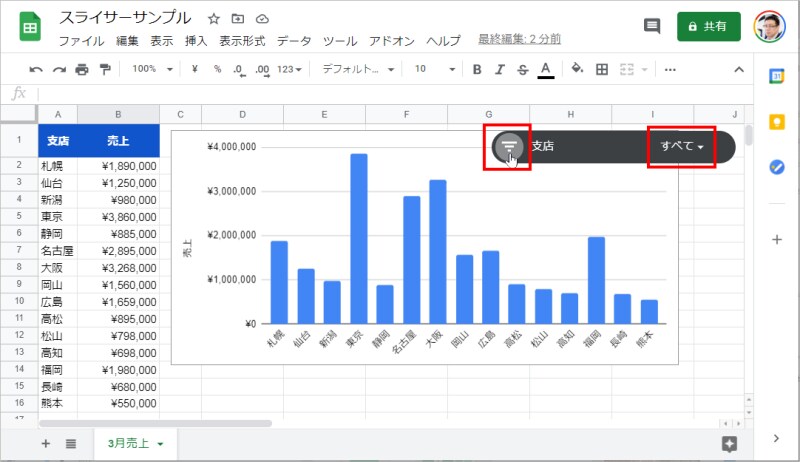Screen dimensions: 800x462
Task: Open the merge cells dropdown arrow
Action: (644, 69)
